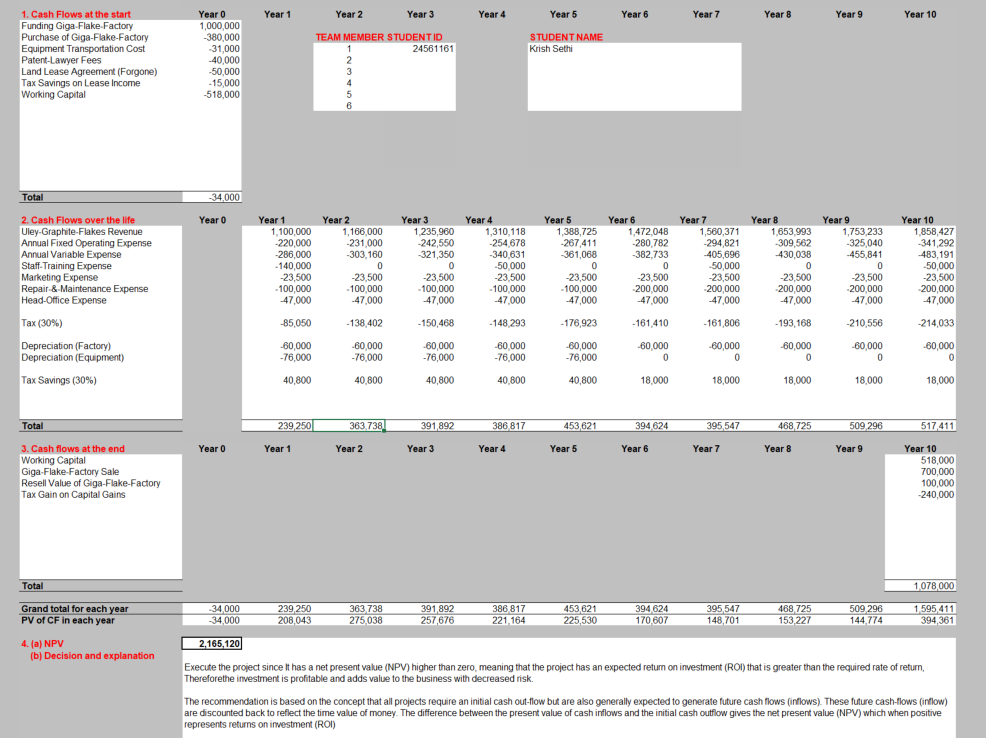Select the paragraph starting 'The recommendation is based'
This screenshot has width=986, height=738.
pyautogui.click(x=566, y=713)
